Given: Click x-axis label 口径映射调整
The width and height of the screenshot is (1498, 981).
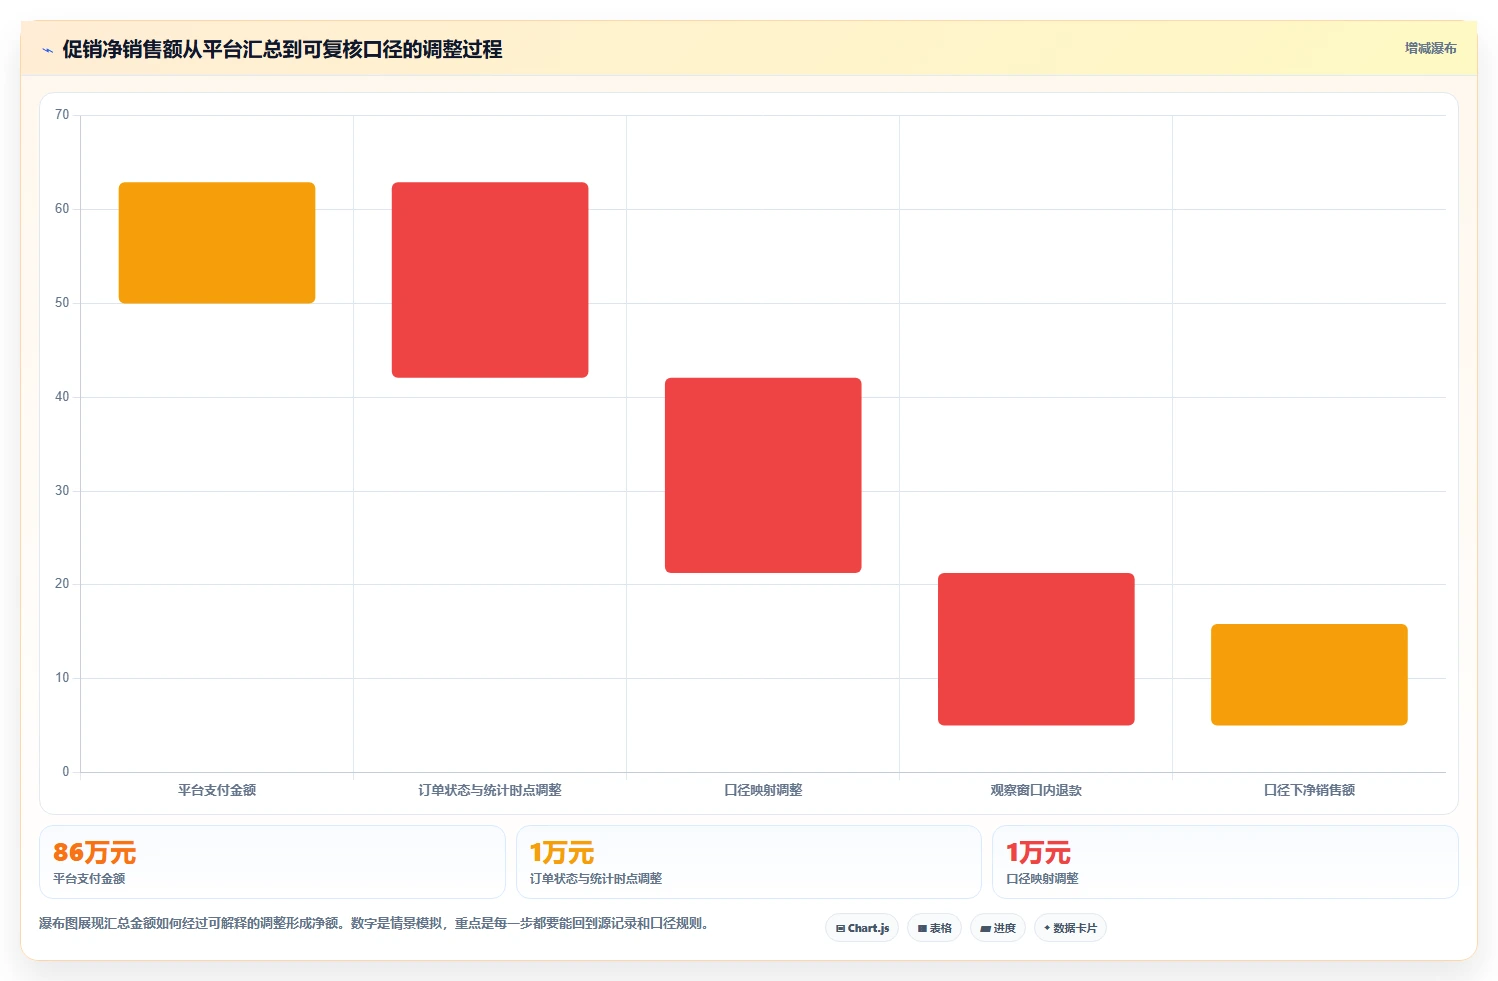Looking at the screenshot, I should (x=763, y=790).
